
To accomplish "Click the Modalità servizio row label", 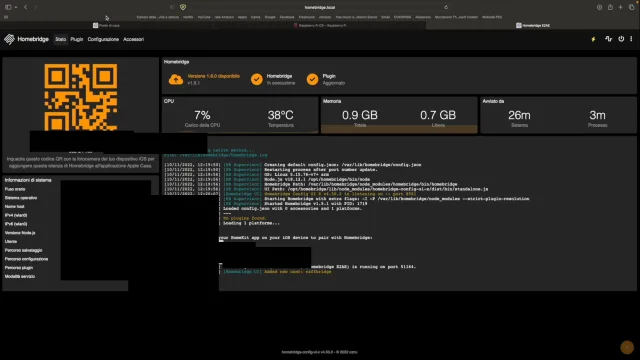I will pyautogui.click(x=20, y=277).
